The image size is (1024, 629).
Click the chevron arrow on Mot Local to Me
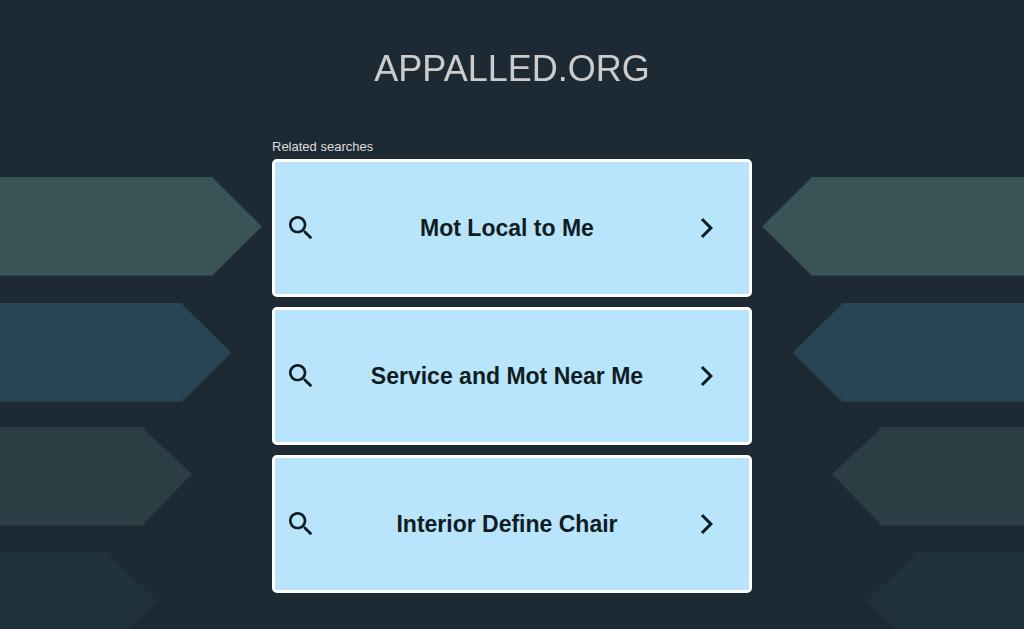point(706,228)
